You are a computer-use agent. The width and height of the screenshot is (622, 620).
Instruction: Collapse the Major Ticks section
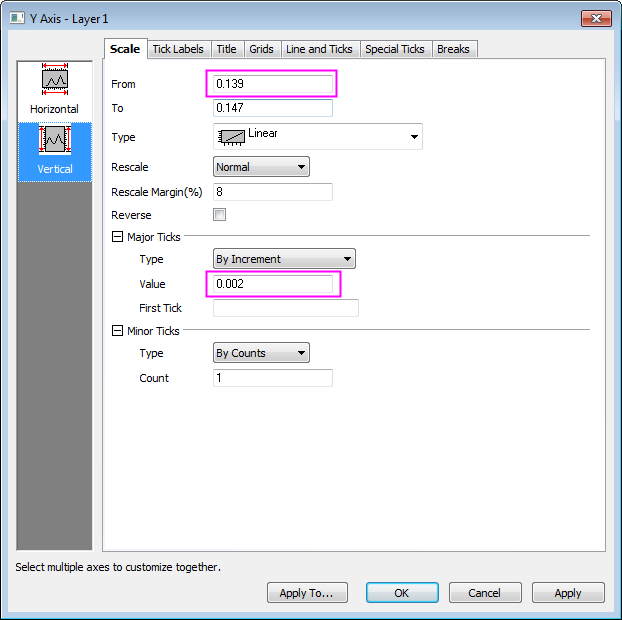(x=117, y=237)
